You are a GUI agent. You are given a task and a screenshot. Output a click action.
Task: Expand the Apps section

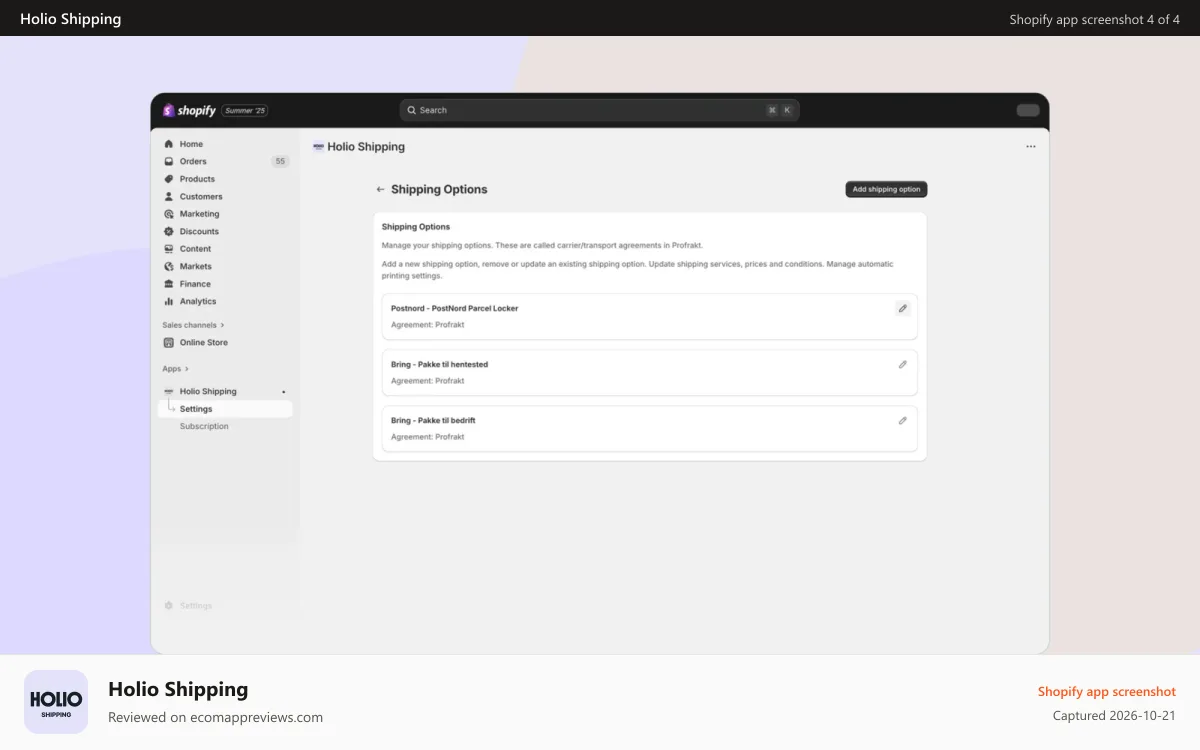(x=175, y=369)
